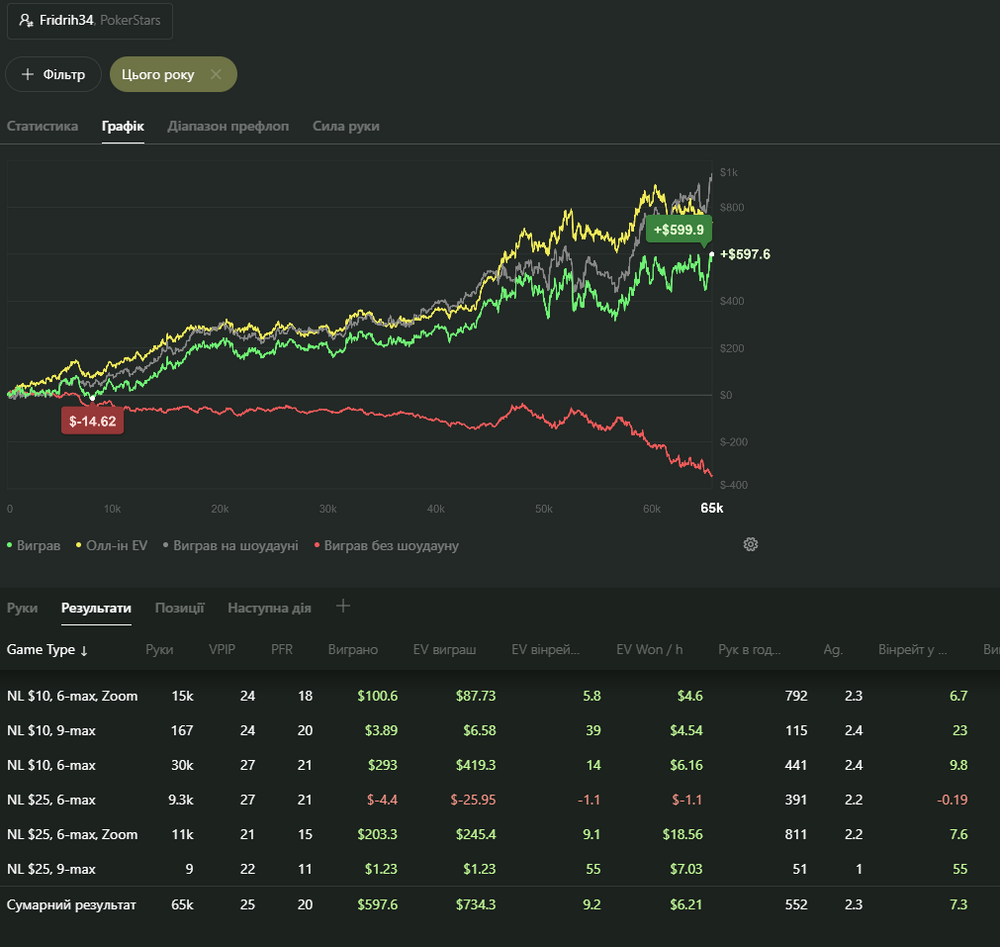Switch to the Руки tab
This screenshot has width=1000, height=947.
[x=22, y=608]
